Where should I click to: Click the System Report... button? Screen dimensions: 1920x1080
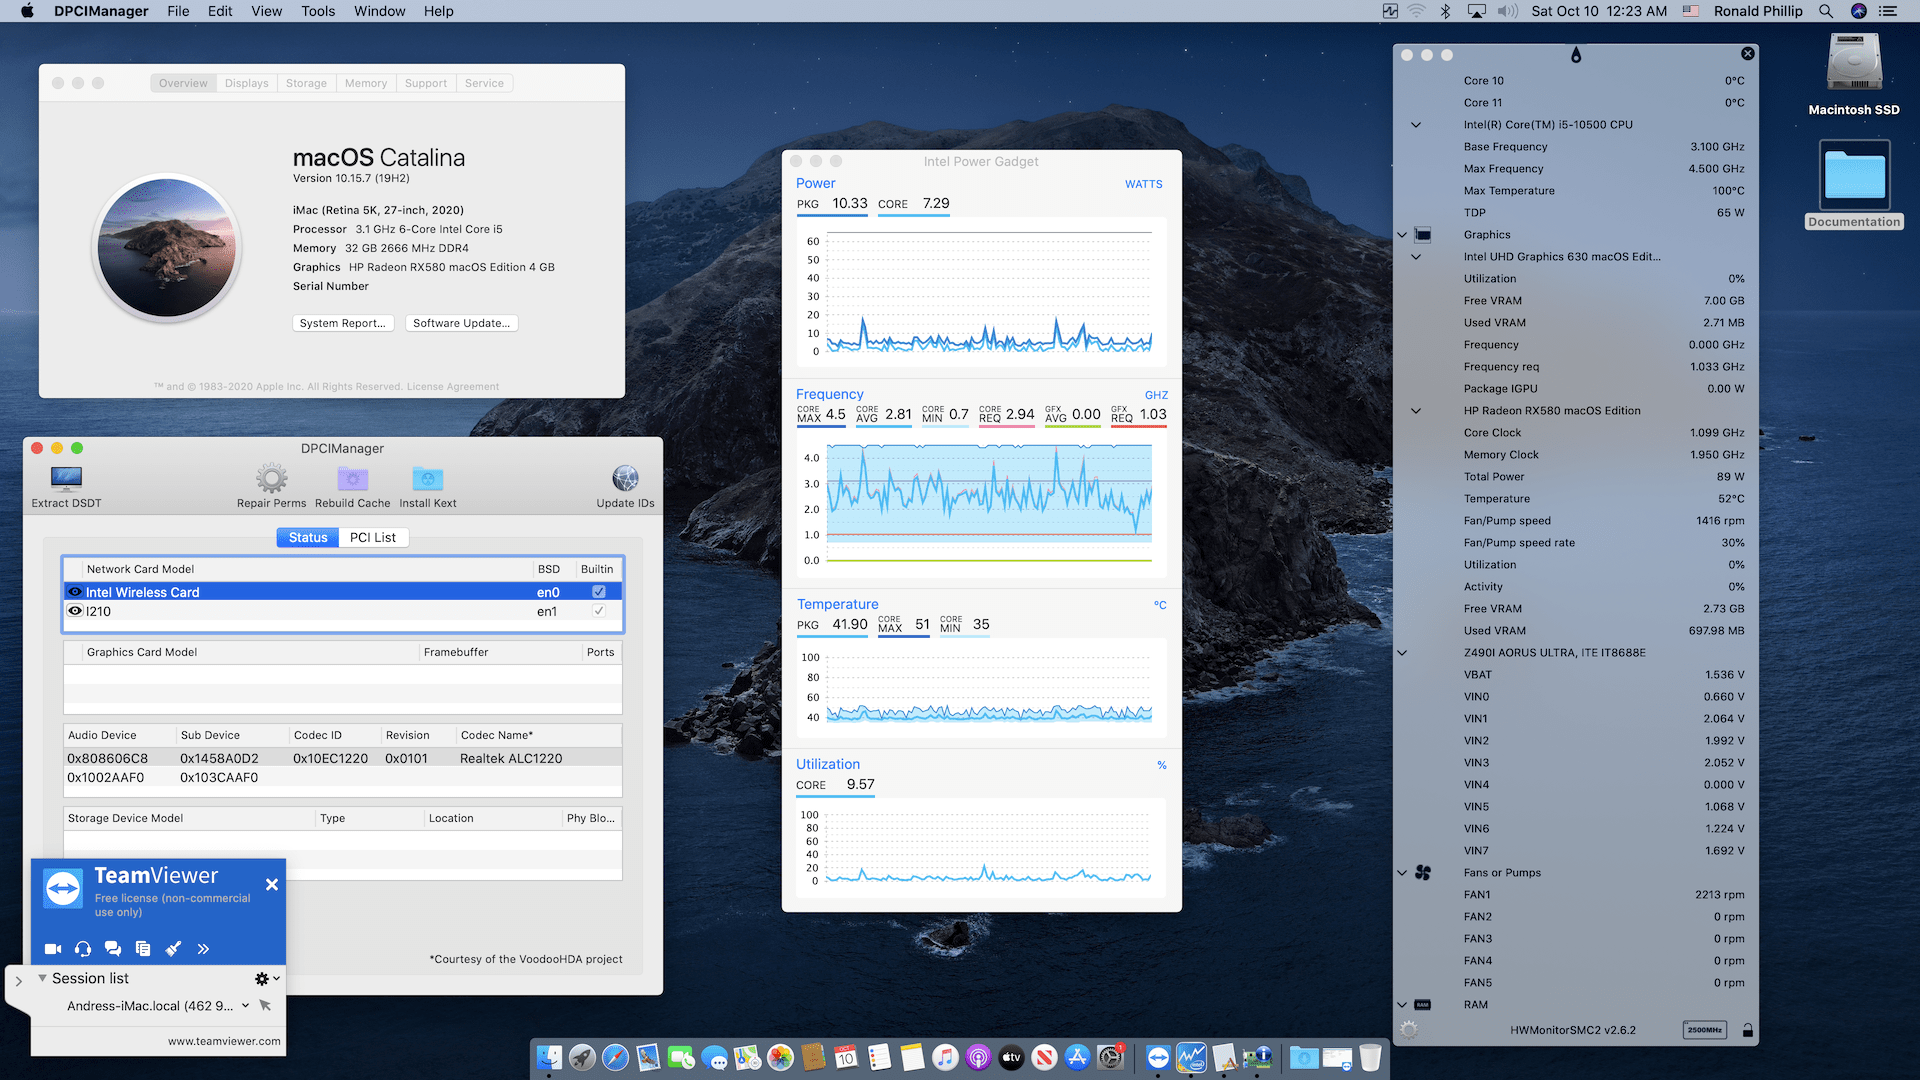(342, 323)
